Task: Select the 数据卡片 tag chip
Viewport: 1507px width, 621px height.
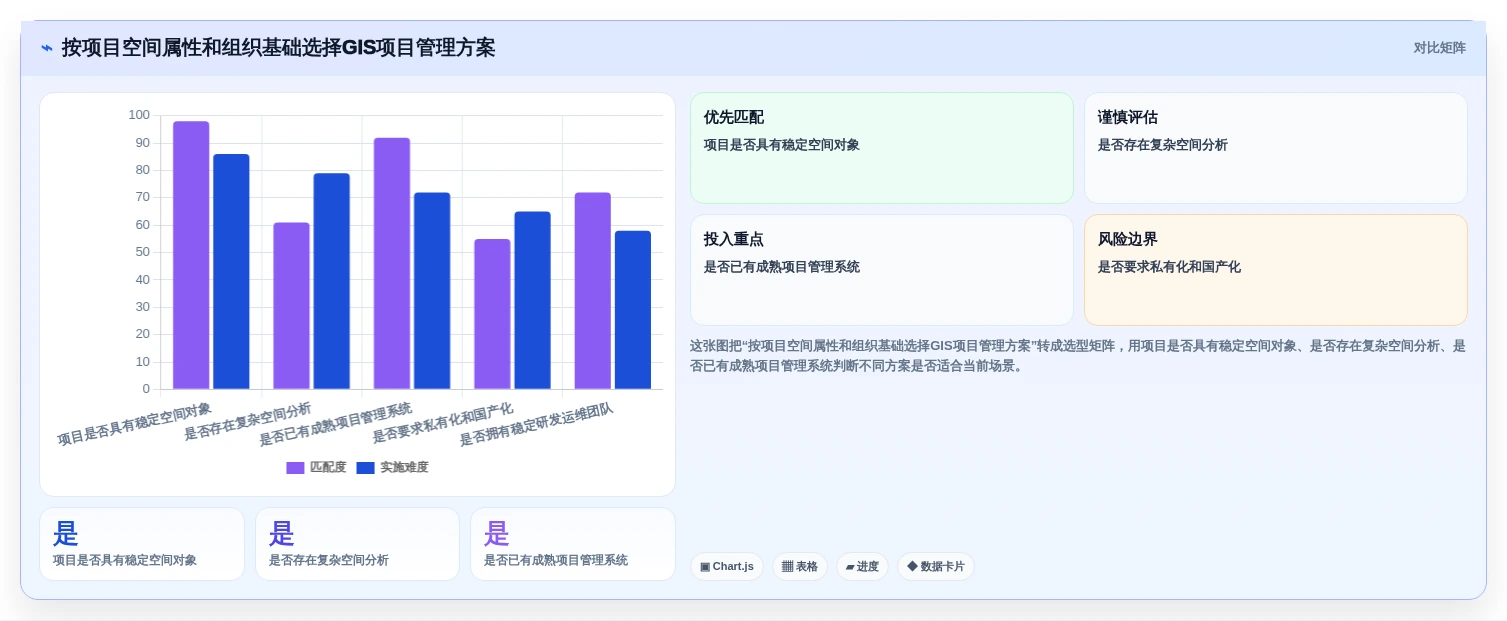Action: [x=936, y=567]
